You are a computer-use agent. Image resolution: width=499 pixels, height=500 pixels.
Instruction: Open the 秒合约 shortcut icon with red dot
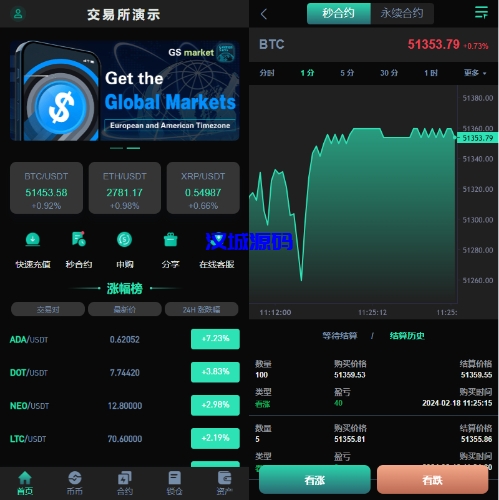point(79,239)
